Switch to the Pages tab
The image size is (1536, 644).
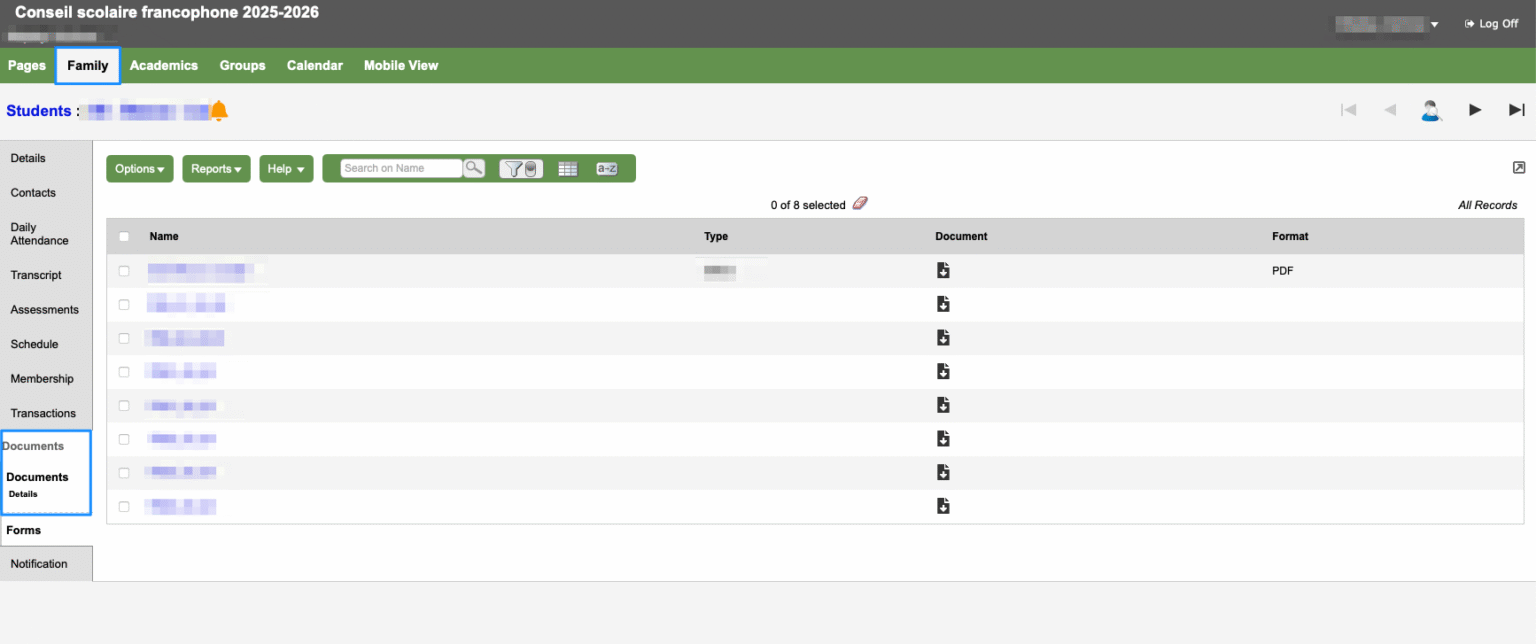(27, 66)
